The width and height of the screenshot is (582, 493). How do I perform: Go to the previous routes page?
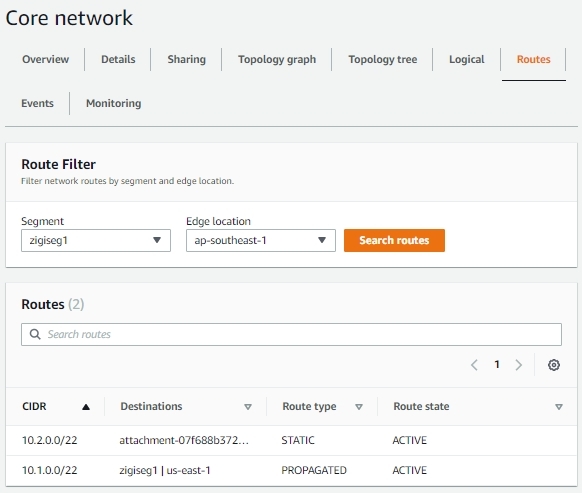[x=474, y=365]
